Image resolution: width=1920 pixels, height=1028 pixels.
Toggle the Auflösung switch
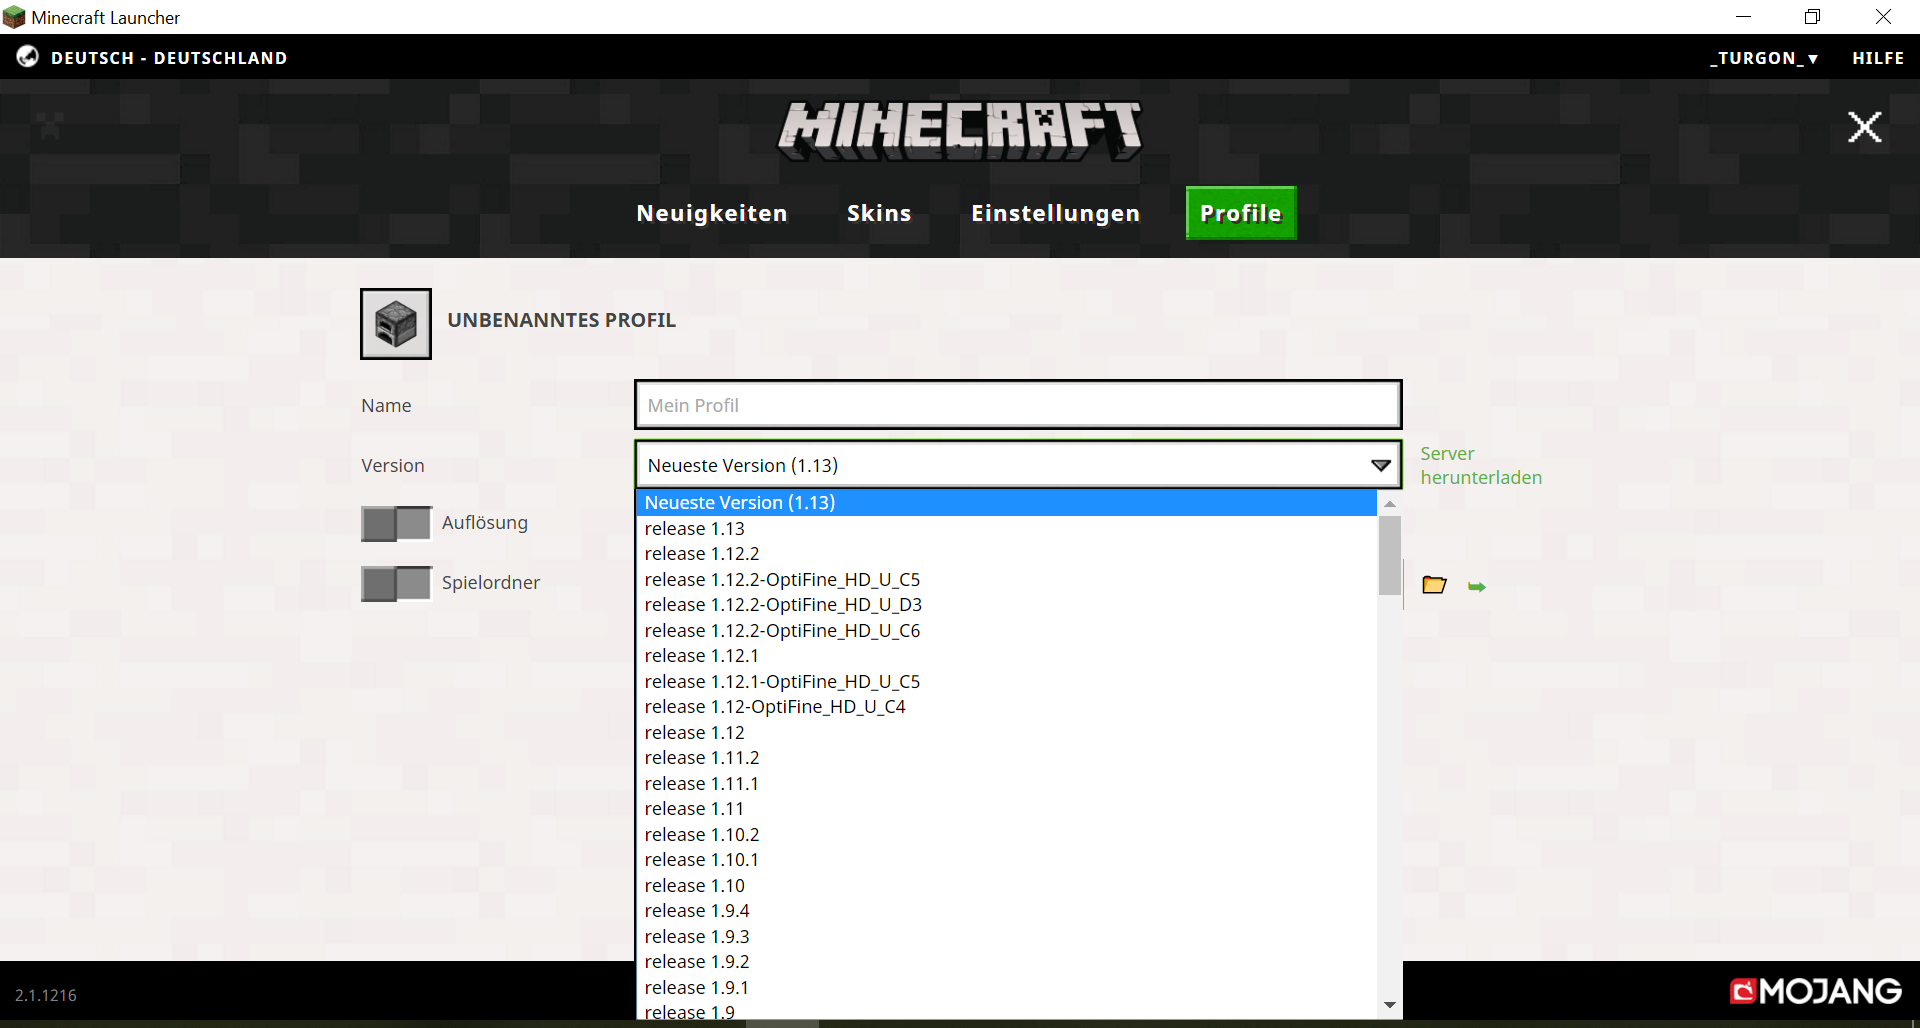(396, 523)
